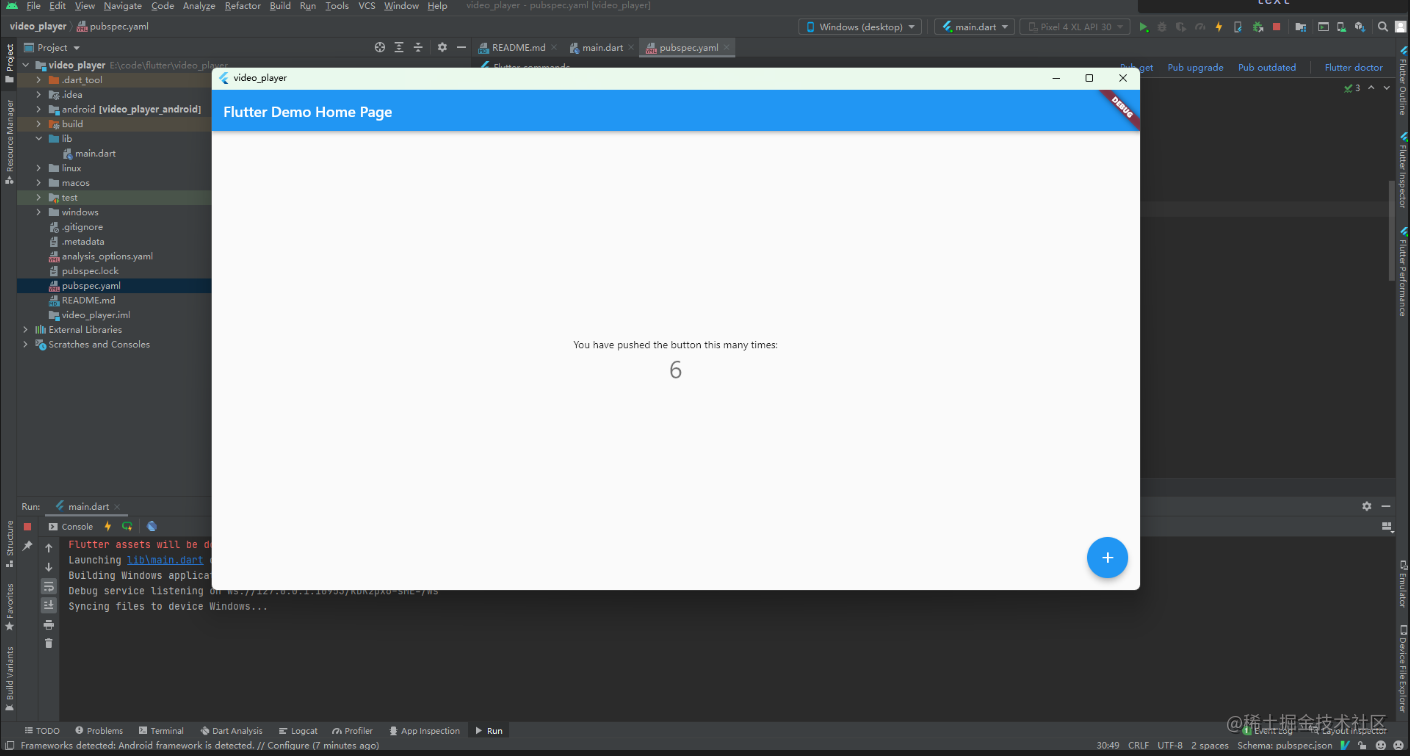
Task: Start debugging with the bug icon
Action: tap(1161, 26)
